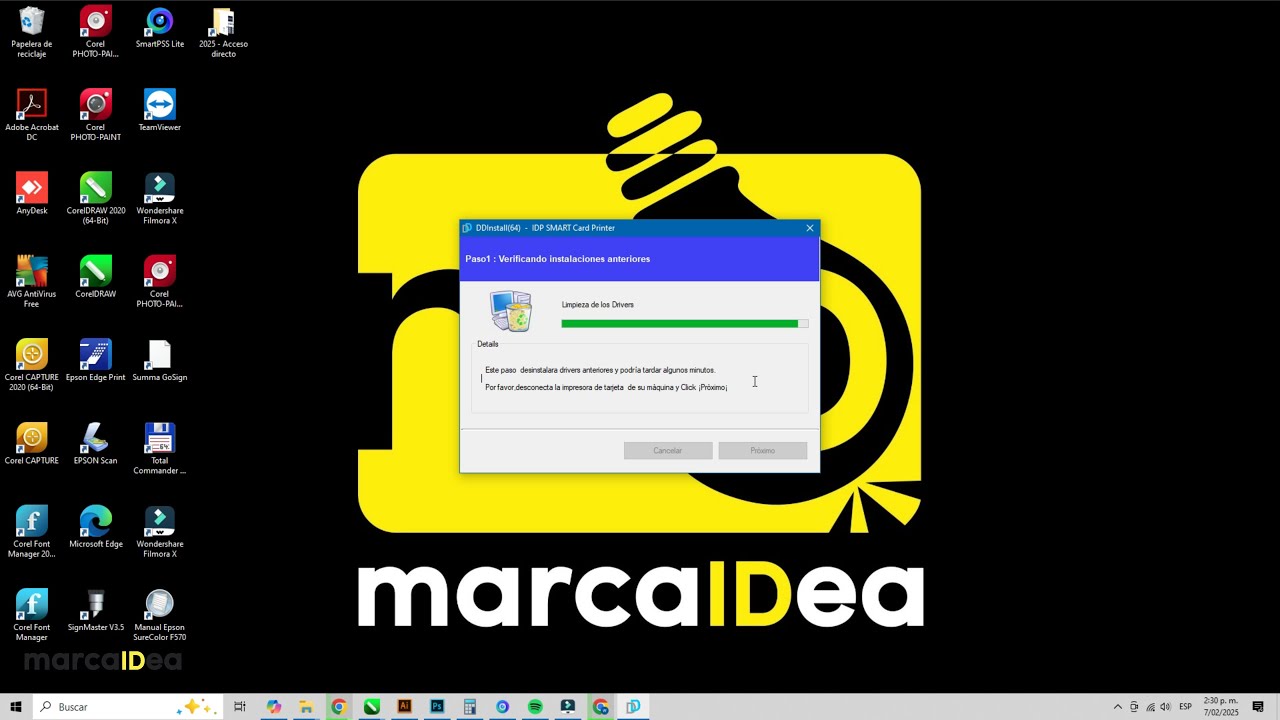Select the plain CorelDRAW desktop shortcut
The height and width of the screenshot is (720, 1280).
tap(96, 277)
